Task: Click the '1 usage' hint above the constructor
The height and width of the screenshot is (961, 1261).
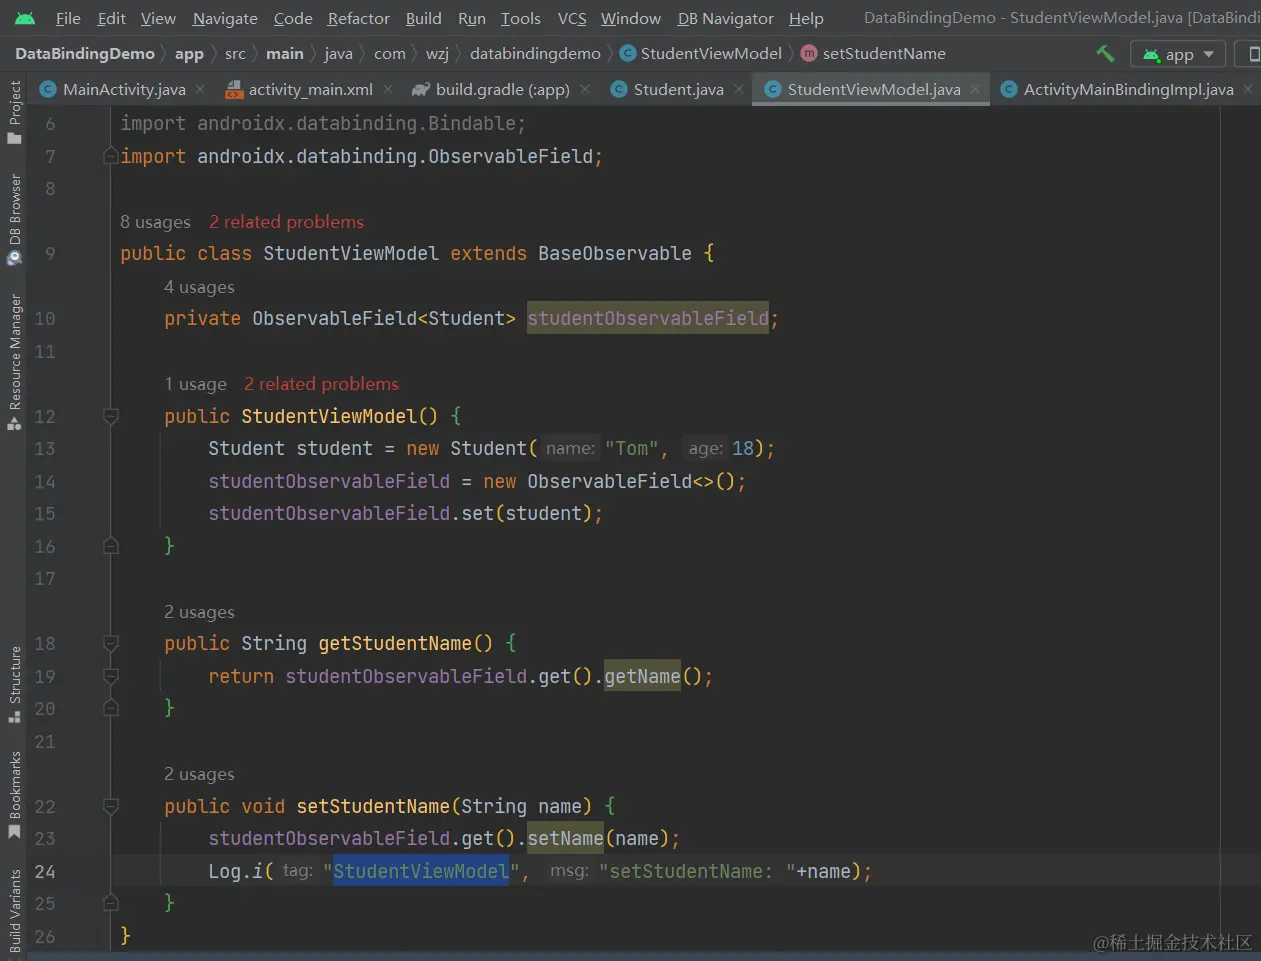Action: [195, 384]
